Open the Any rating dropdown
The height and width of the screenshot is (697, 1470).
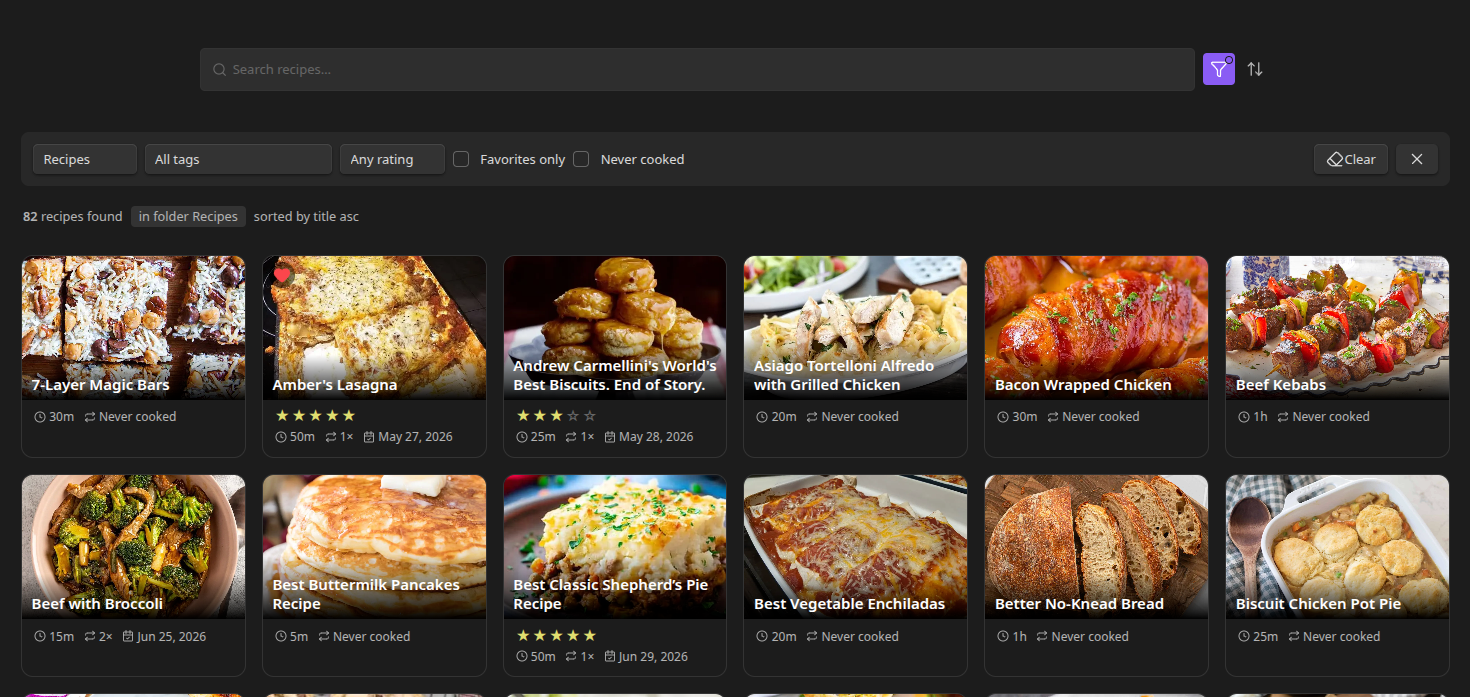pos(392,159)
